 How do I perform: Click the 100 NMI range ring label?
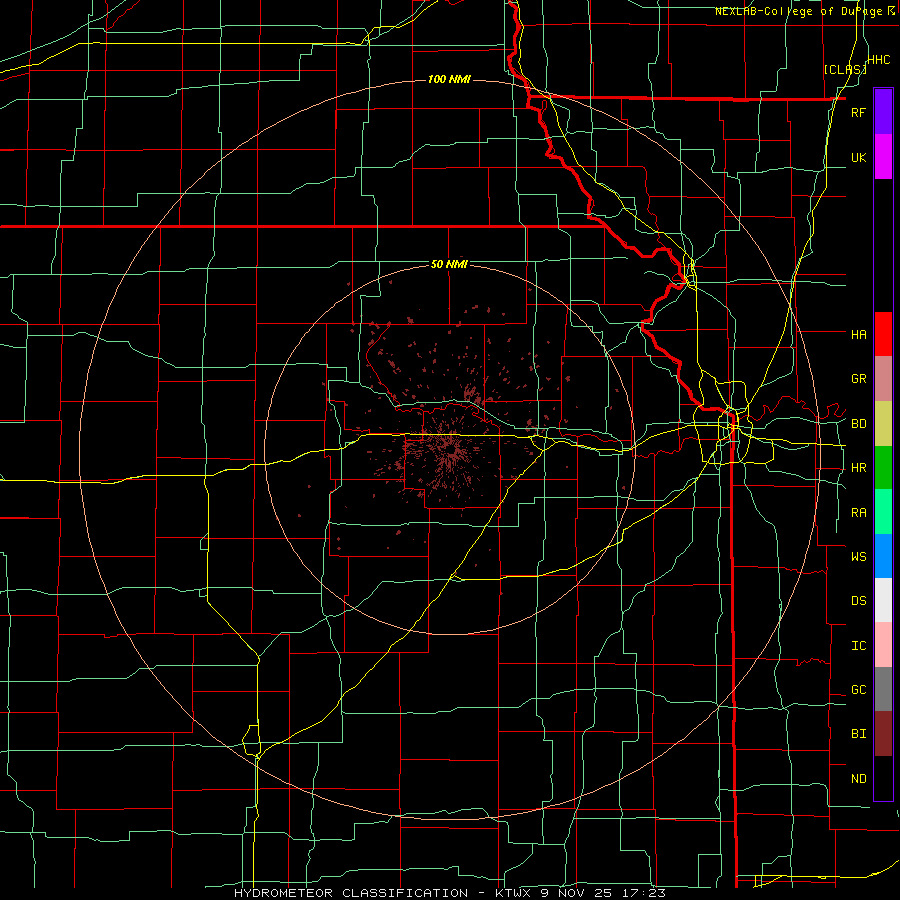click(x=449, y=79)
